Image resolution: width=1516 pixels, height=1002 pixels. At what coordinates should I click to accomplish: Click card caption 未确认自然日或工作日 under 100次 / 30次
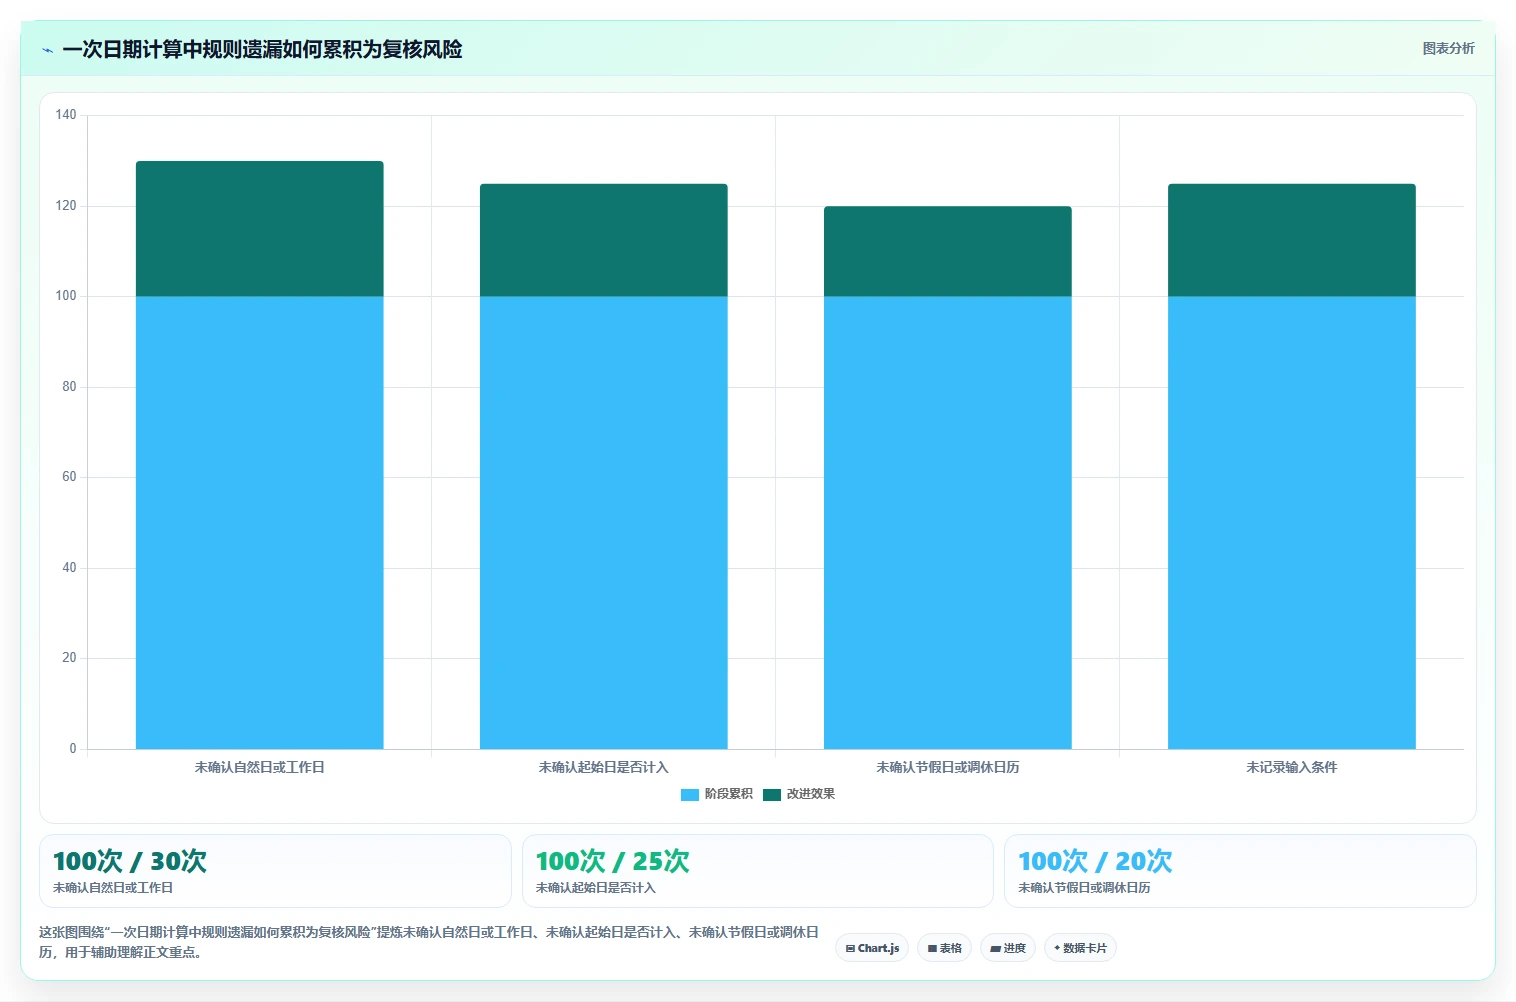113,888
